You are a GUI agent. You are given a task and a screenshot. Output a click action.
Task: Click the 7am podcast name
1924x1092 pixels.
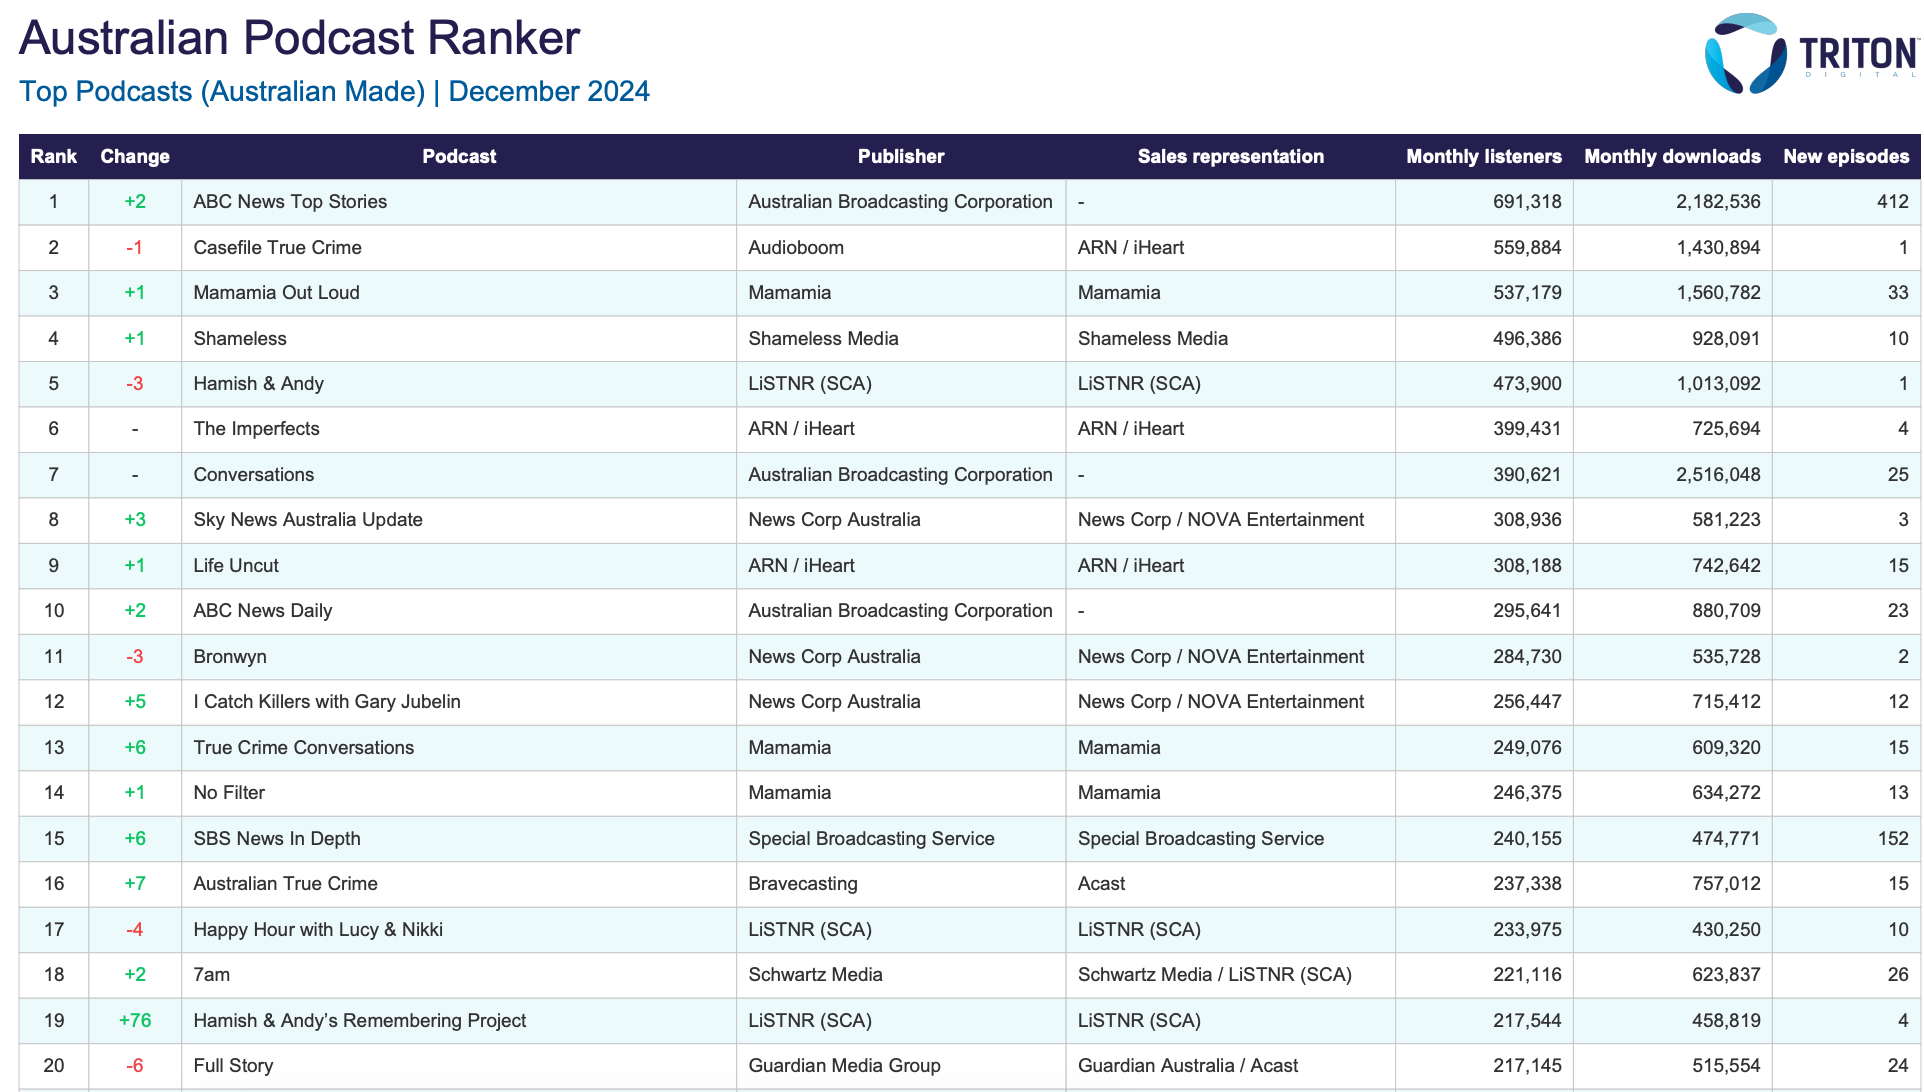[211, 975]
